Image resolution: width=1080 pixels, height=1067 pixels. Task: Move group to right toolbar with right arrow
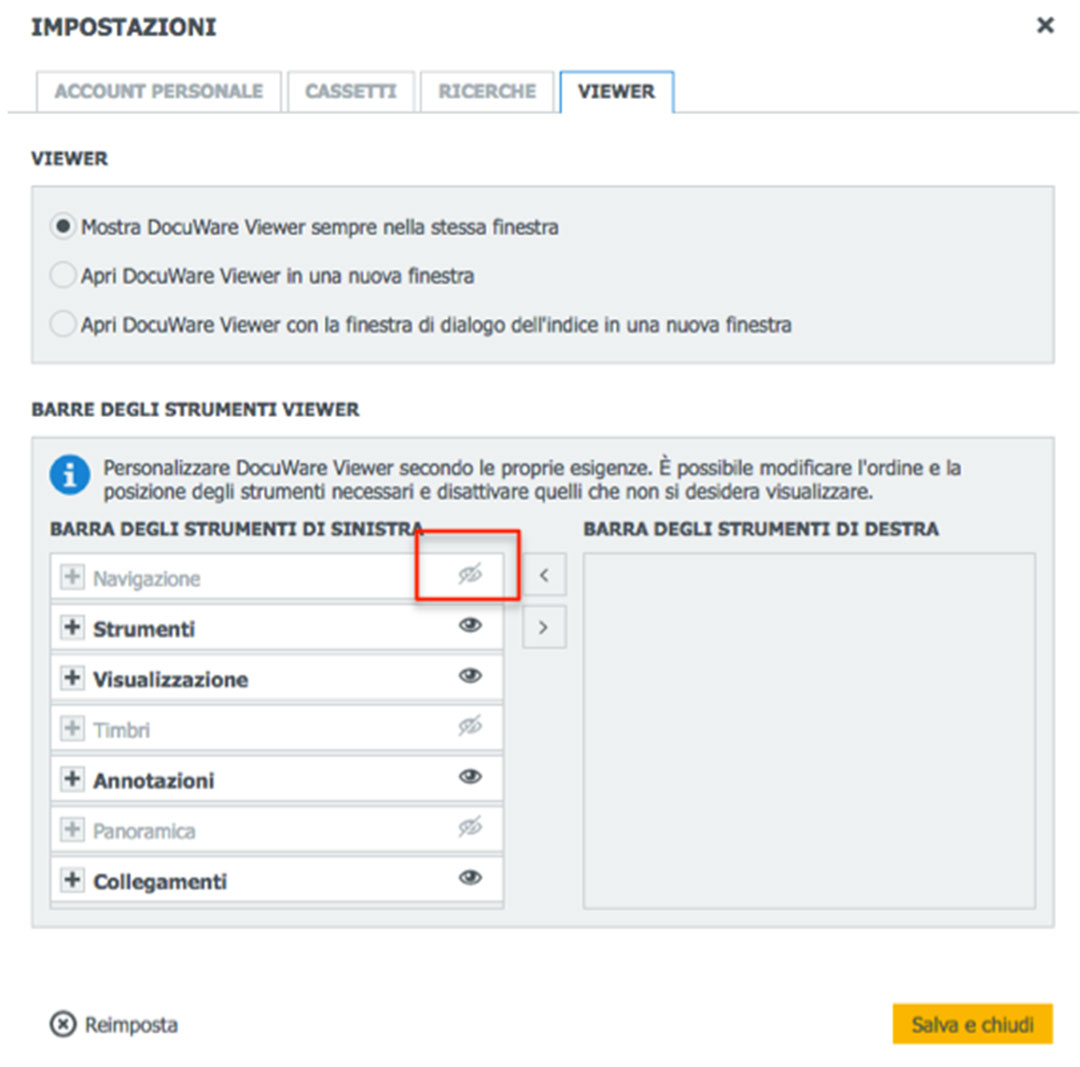point(544,627)
